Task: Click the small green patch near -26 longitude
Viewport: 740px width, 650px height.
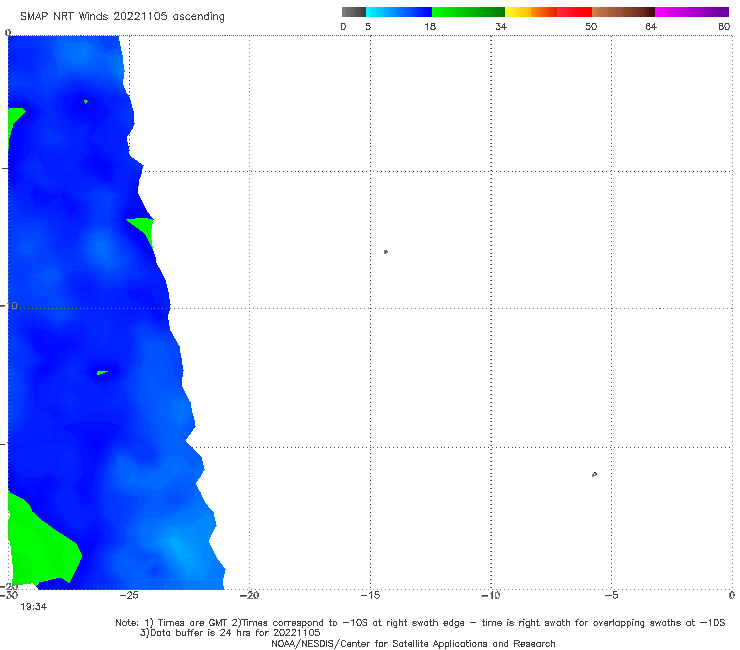Action: 102,373
